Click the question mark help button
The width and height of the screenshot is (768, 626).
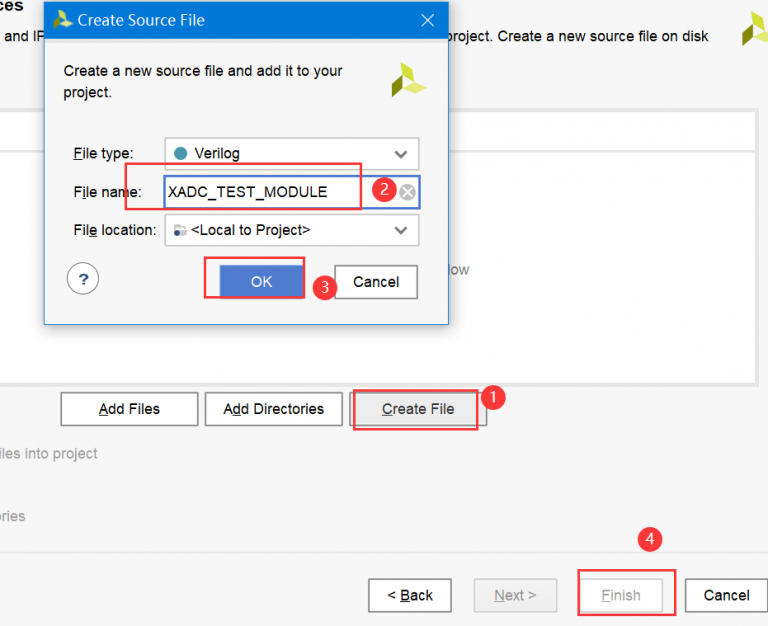tap(83, 280)
